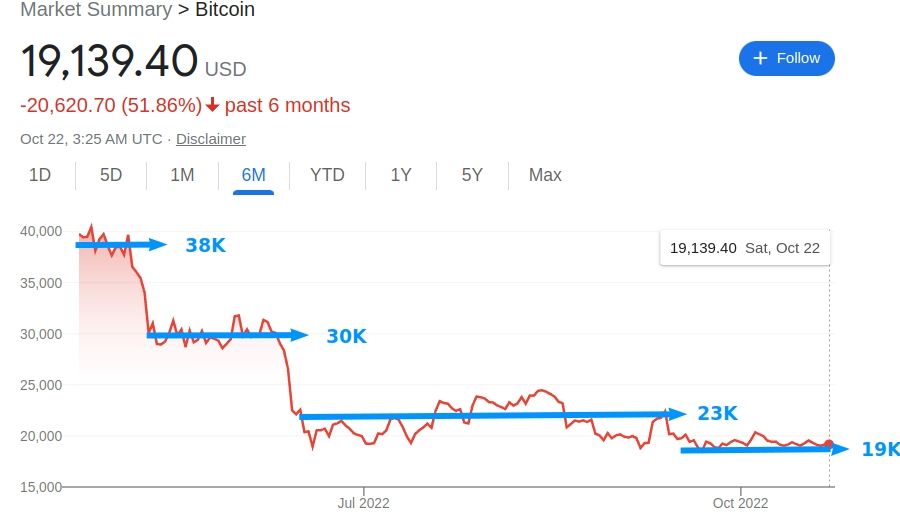Switch to the YTD chart range
The width and height of the screenshot is (900, 520).
pos(327,175)
